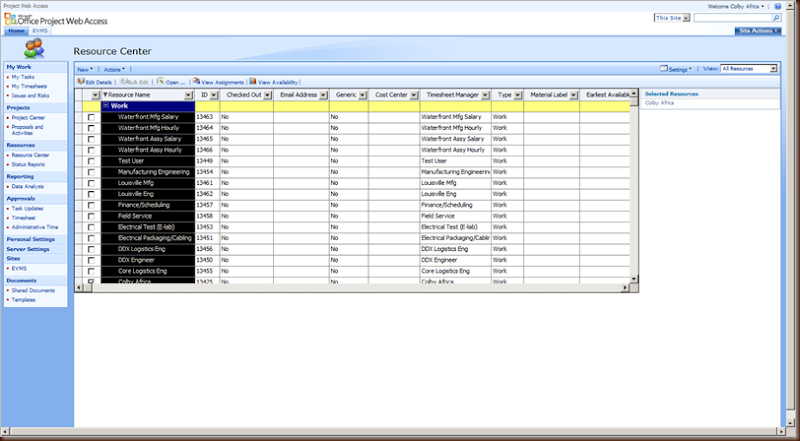
Task: Click into the site search field
Action: [733, 18]
